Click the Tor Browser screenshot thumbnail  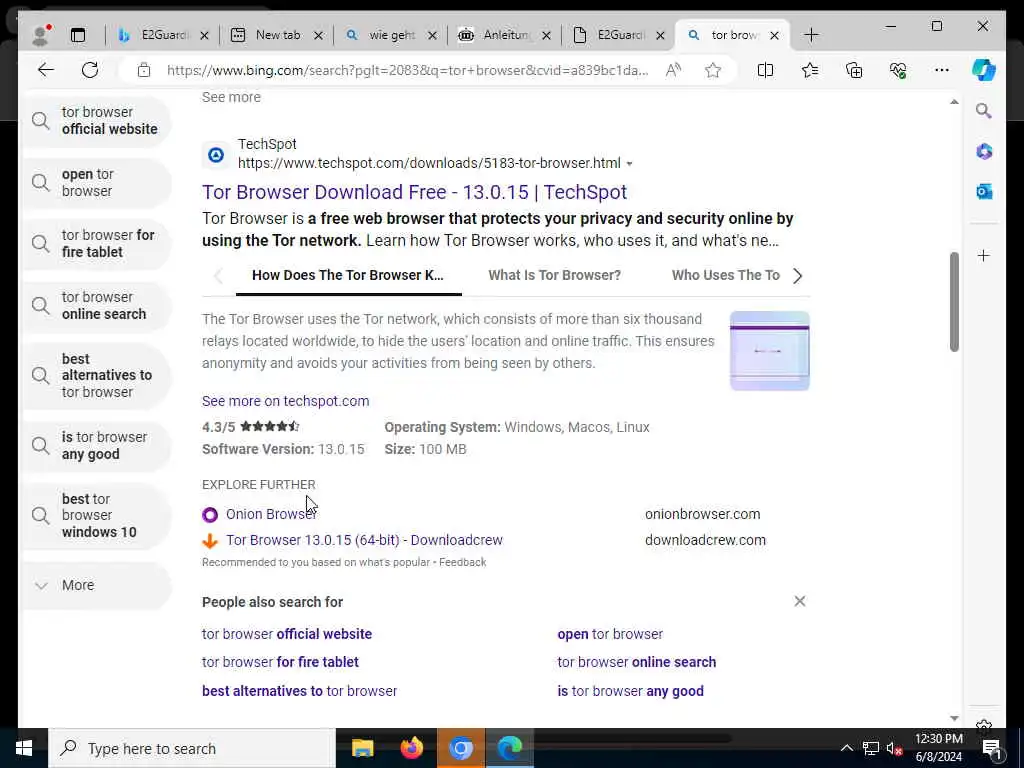(769, 351)
